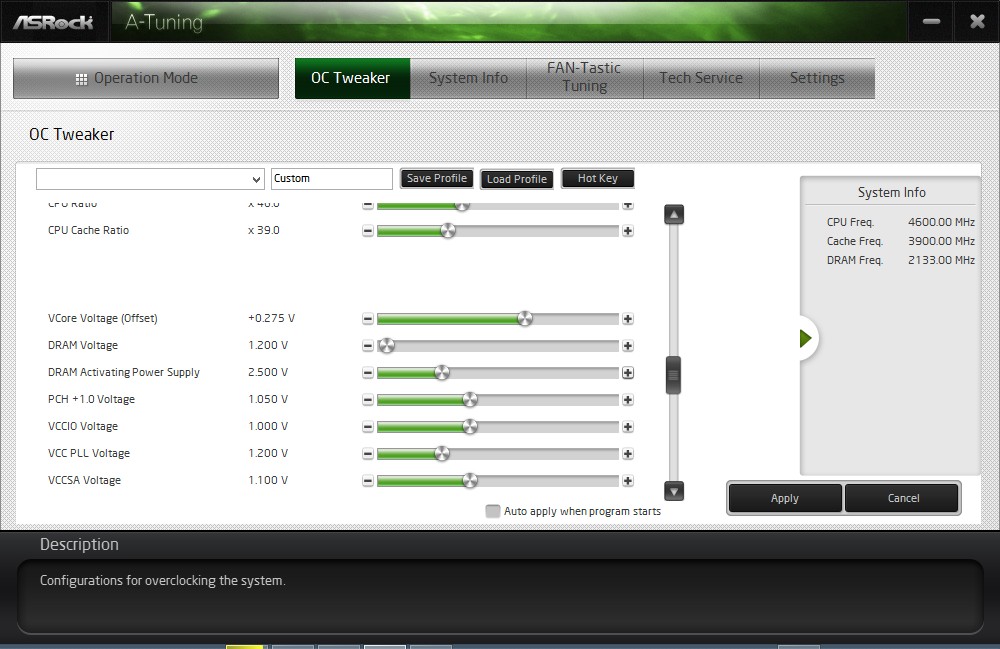Decrease VCCIO Voltage with minus button
1000x649 pixels.
(367, 427)
